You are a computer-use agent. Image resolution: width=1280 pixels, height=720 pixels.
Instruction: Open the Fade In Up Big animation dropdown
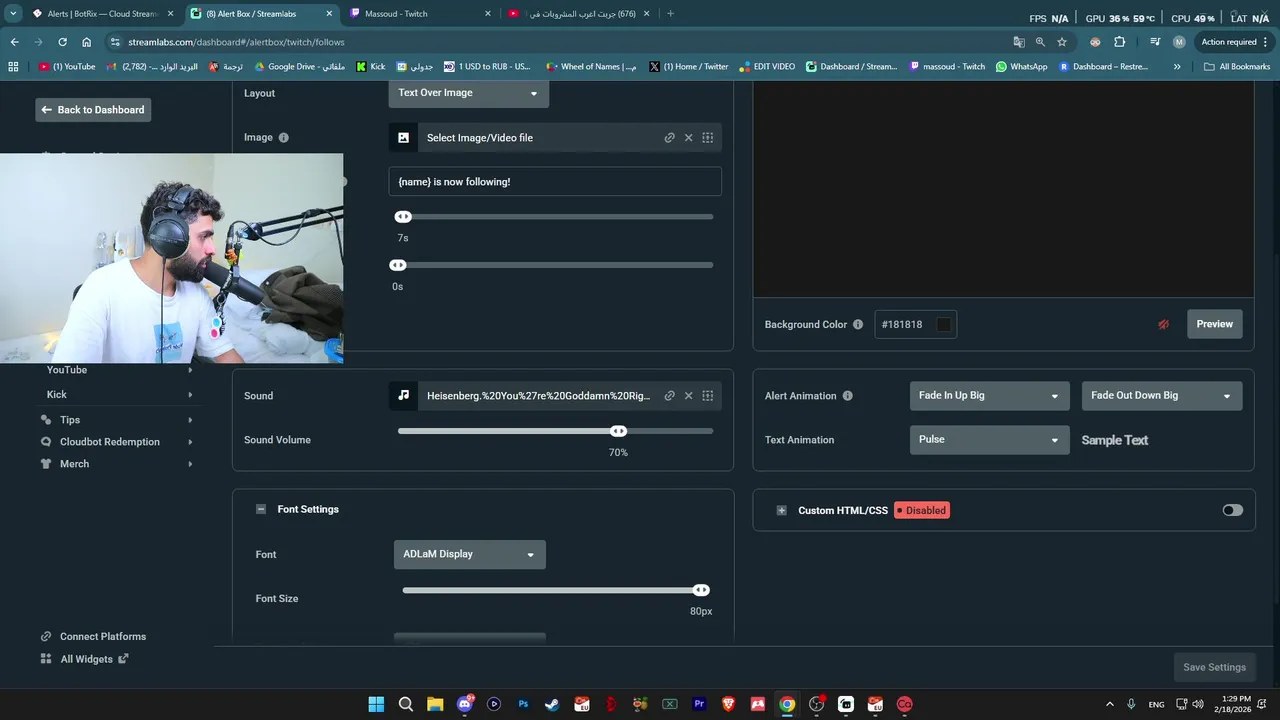click(x=990, y=396)
